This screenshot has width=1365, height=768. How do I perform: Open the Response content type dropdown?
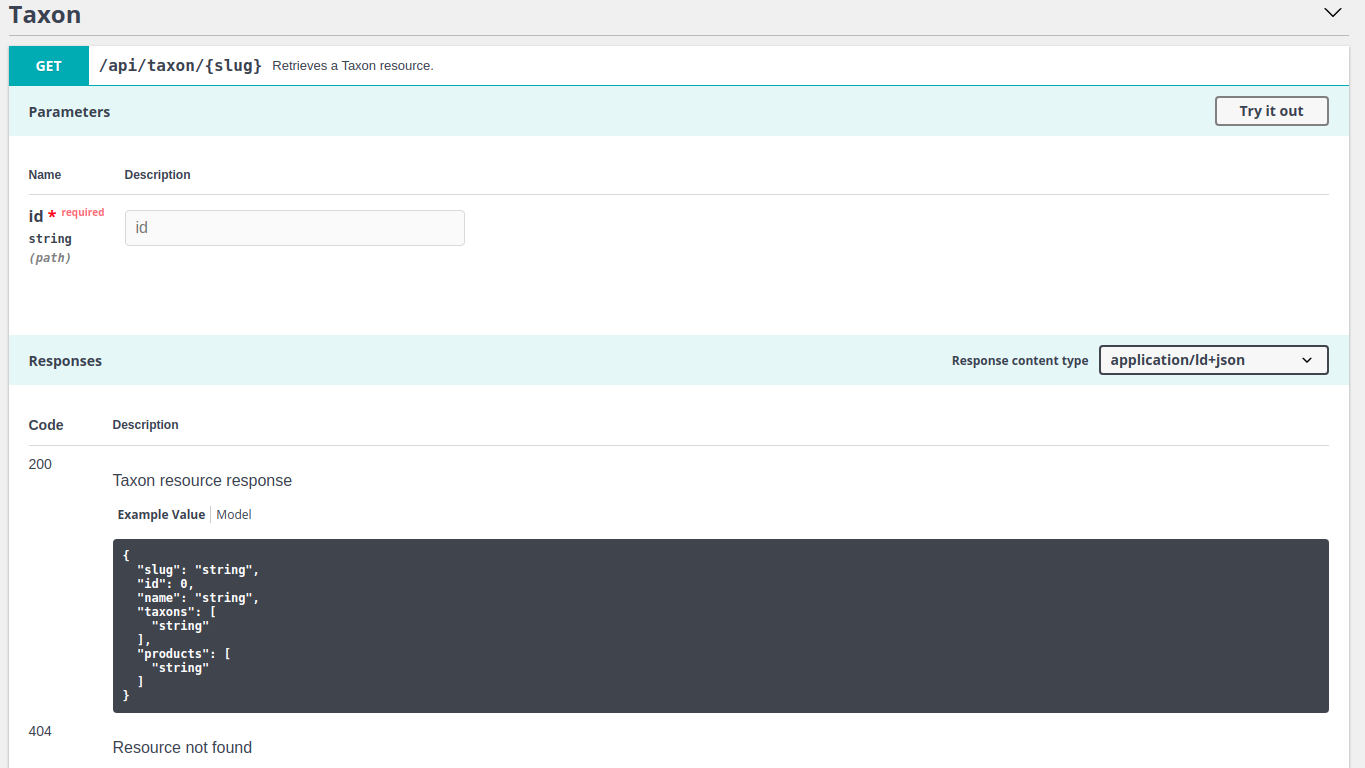[x=1212, y=359]
